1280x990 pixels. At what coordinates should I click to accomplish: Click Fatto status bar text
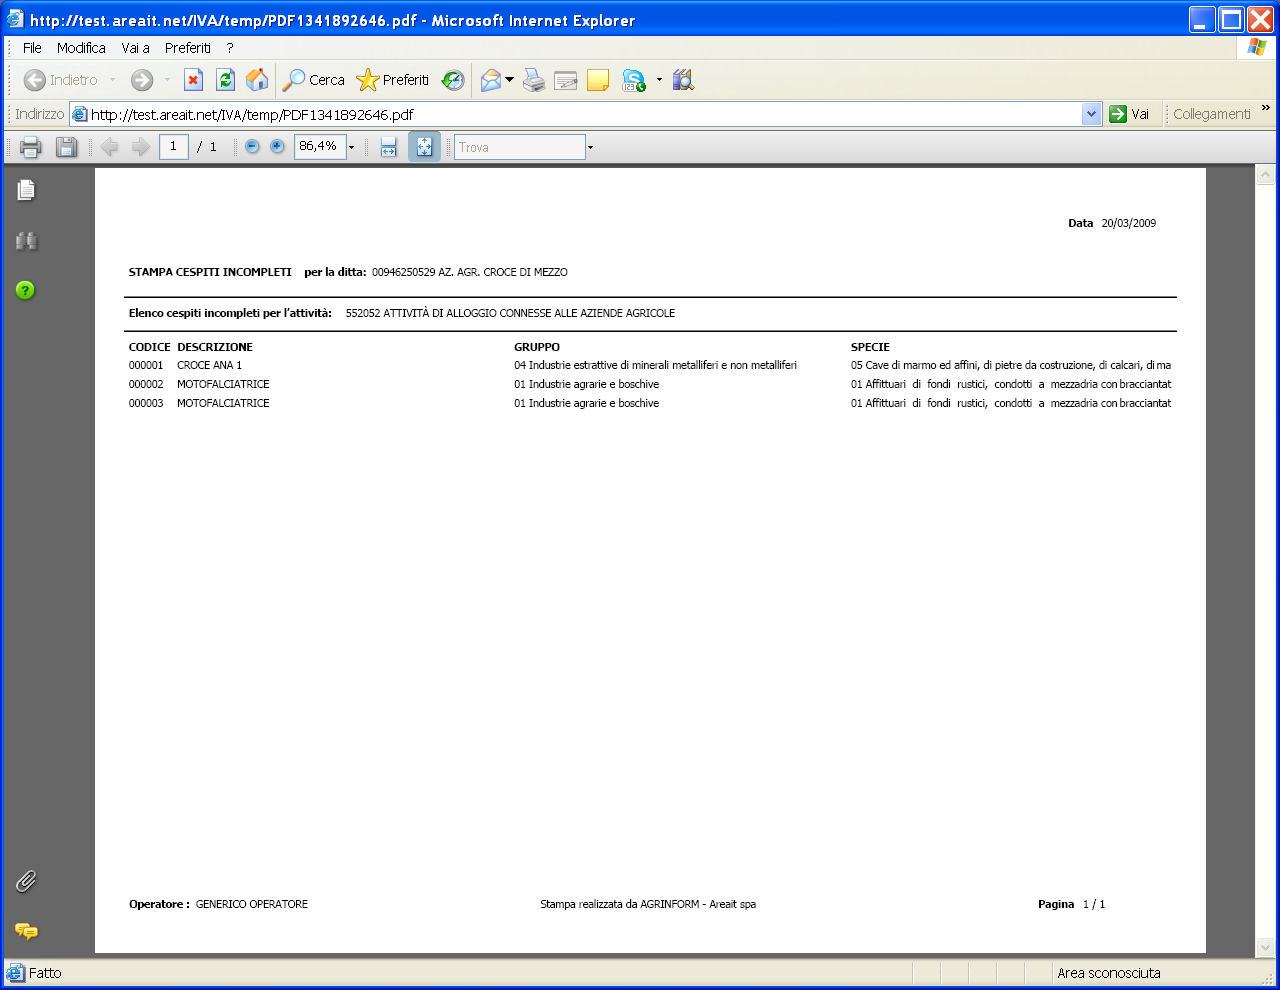click(x=45, y=973)
